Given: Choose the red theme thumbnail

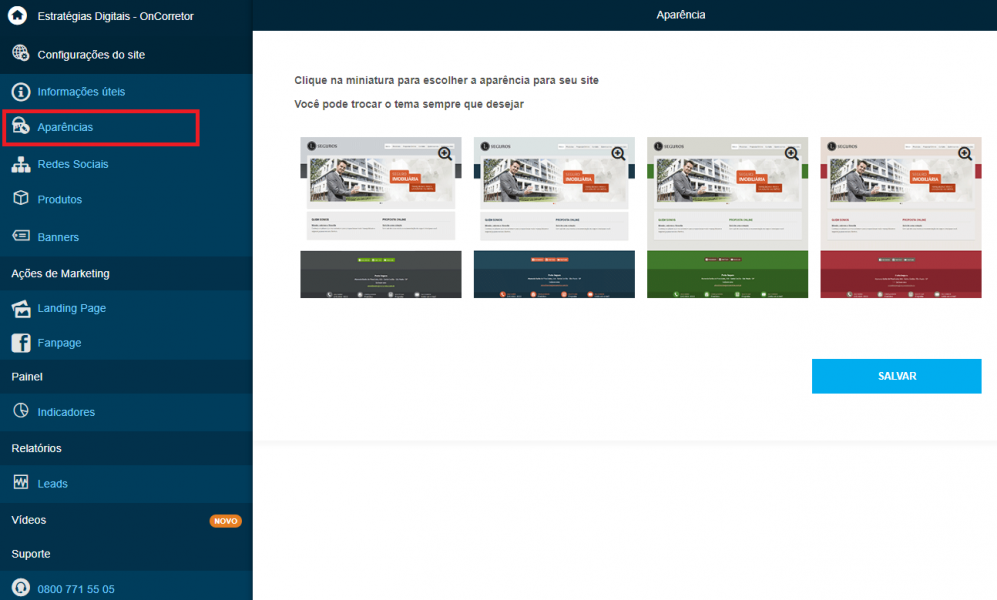Looking at the screenshot, I should click(x=901, y=217).
